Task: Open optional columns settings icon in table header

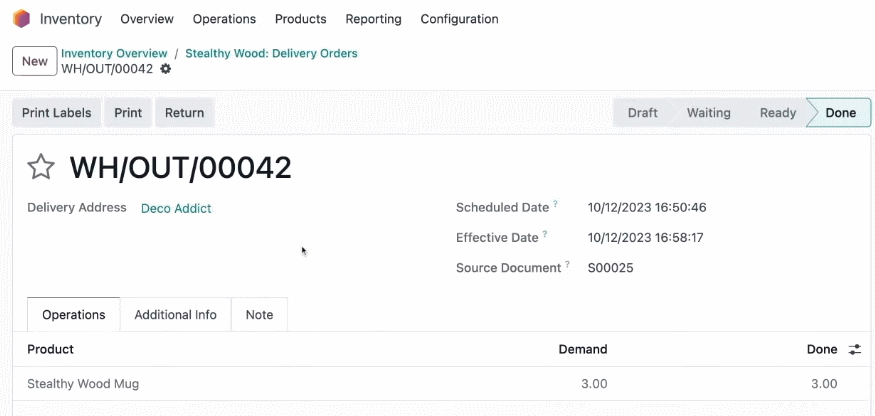Action: point(855,350)
